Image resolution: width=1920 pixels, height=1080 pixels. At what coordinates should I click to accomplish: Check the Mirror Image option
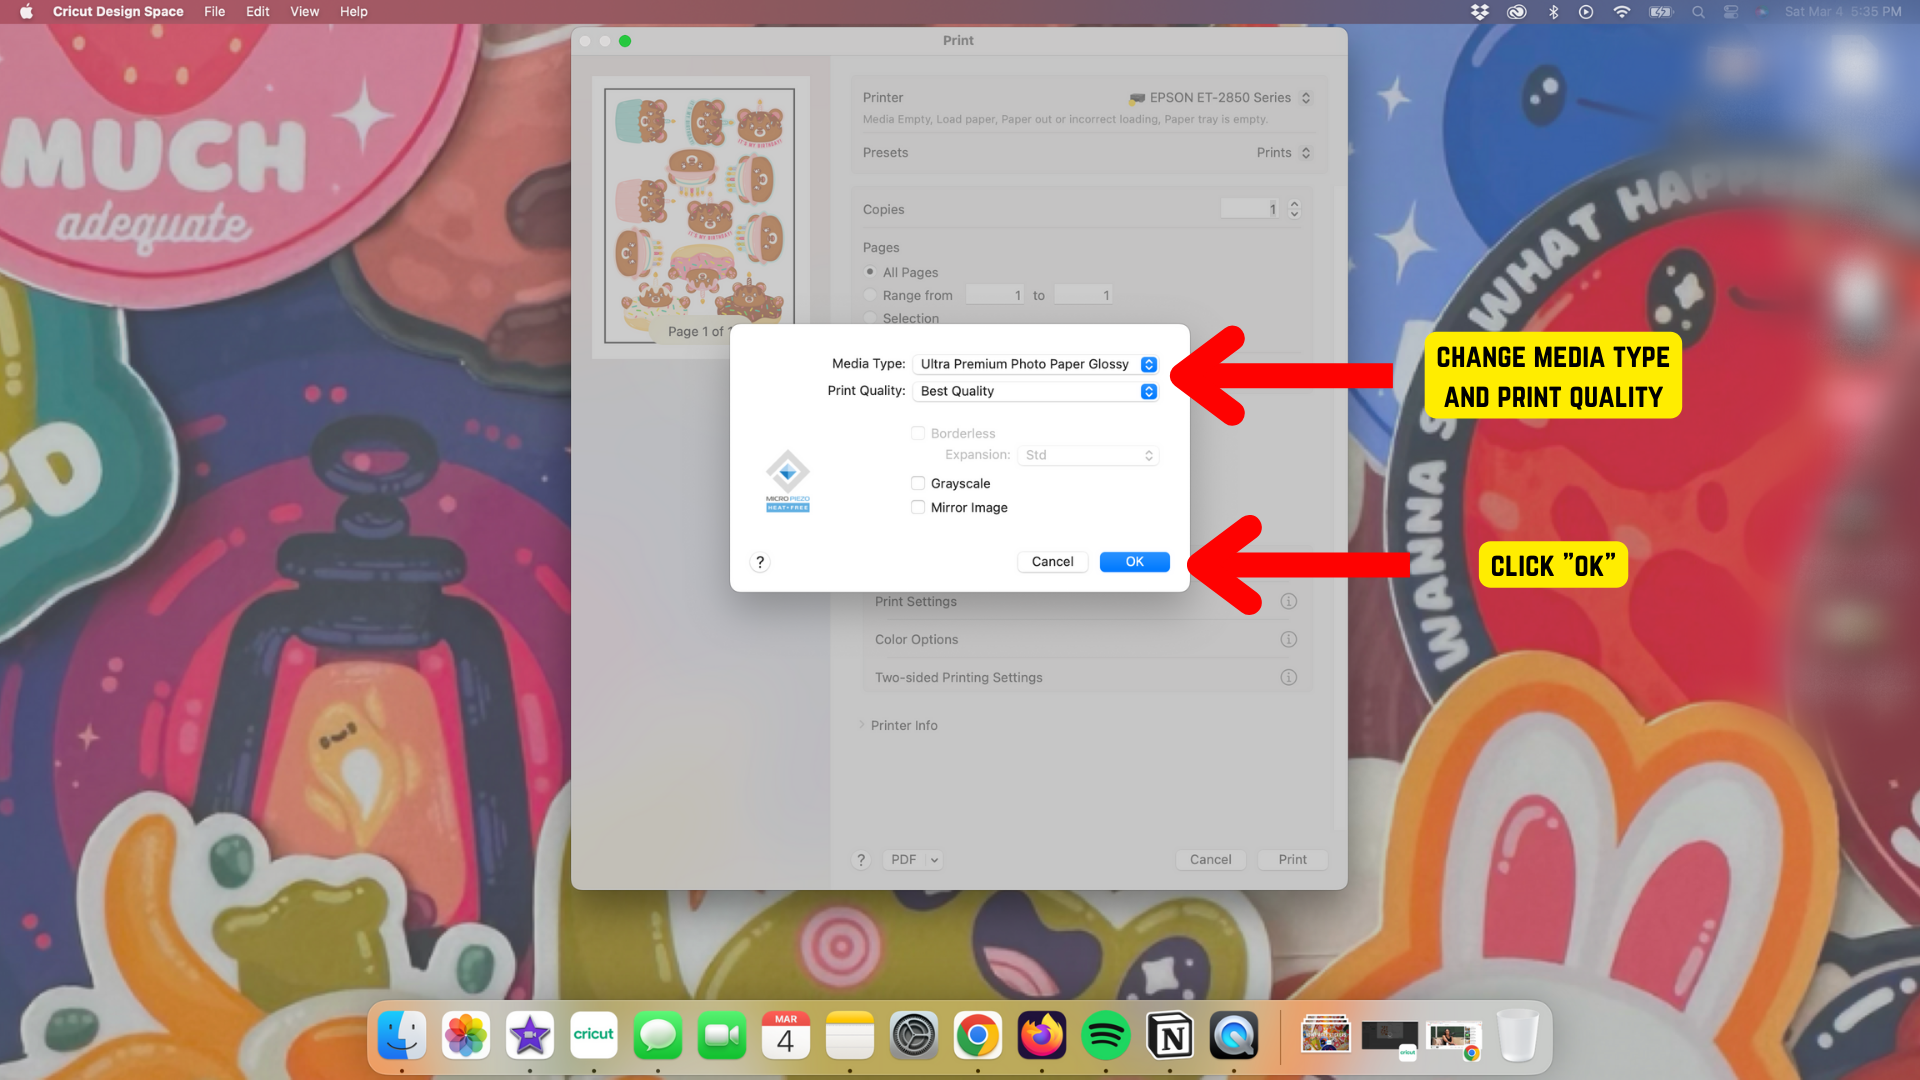click(918, 507)
